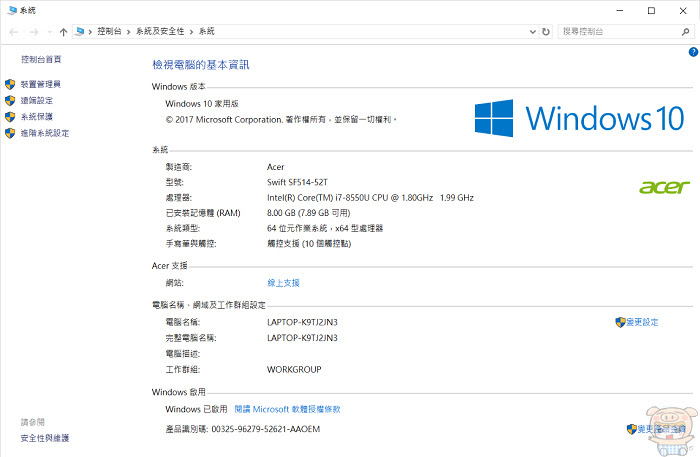Viewport: 700px width, 457px height.
Task: Click the Intel Core i7-8550U processor text
Action: 370,198
